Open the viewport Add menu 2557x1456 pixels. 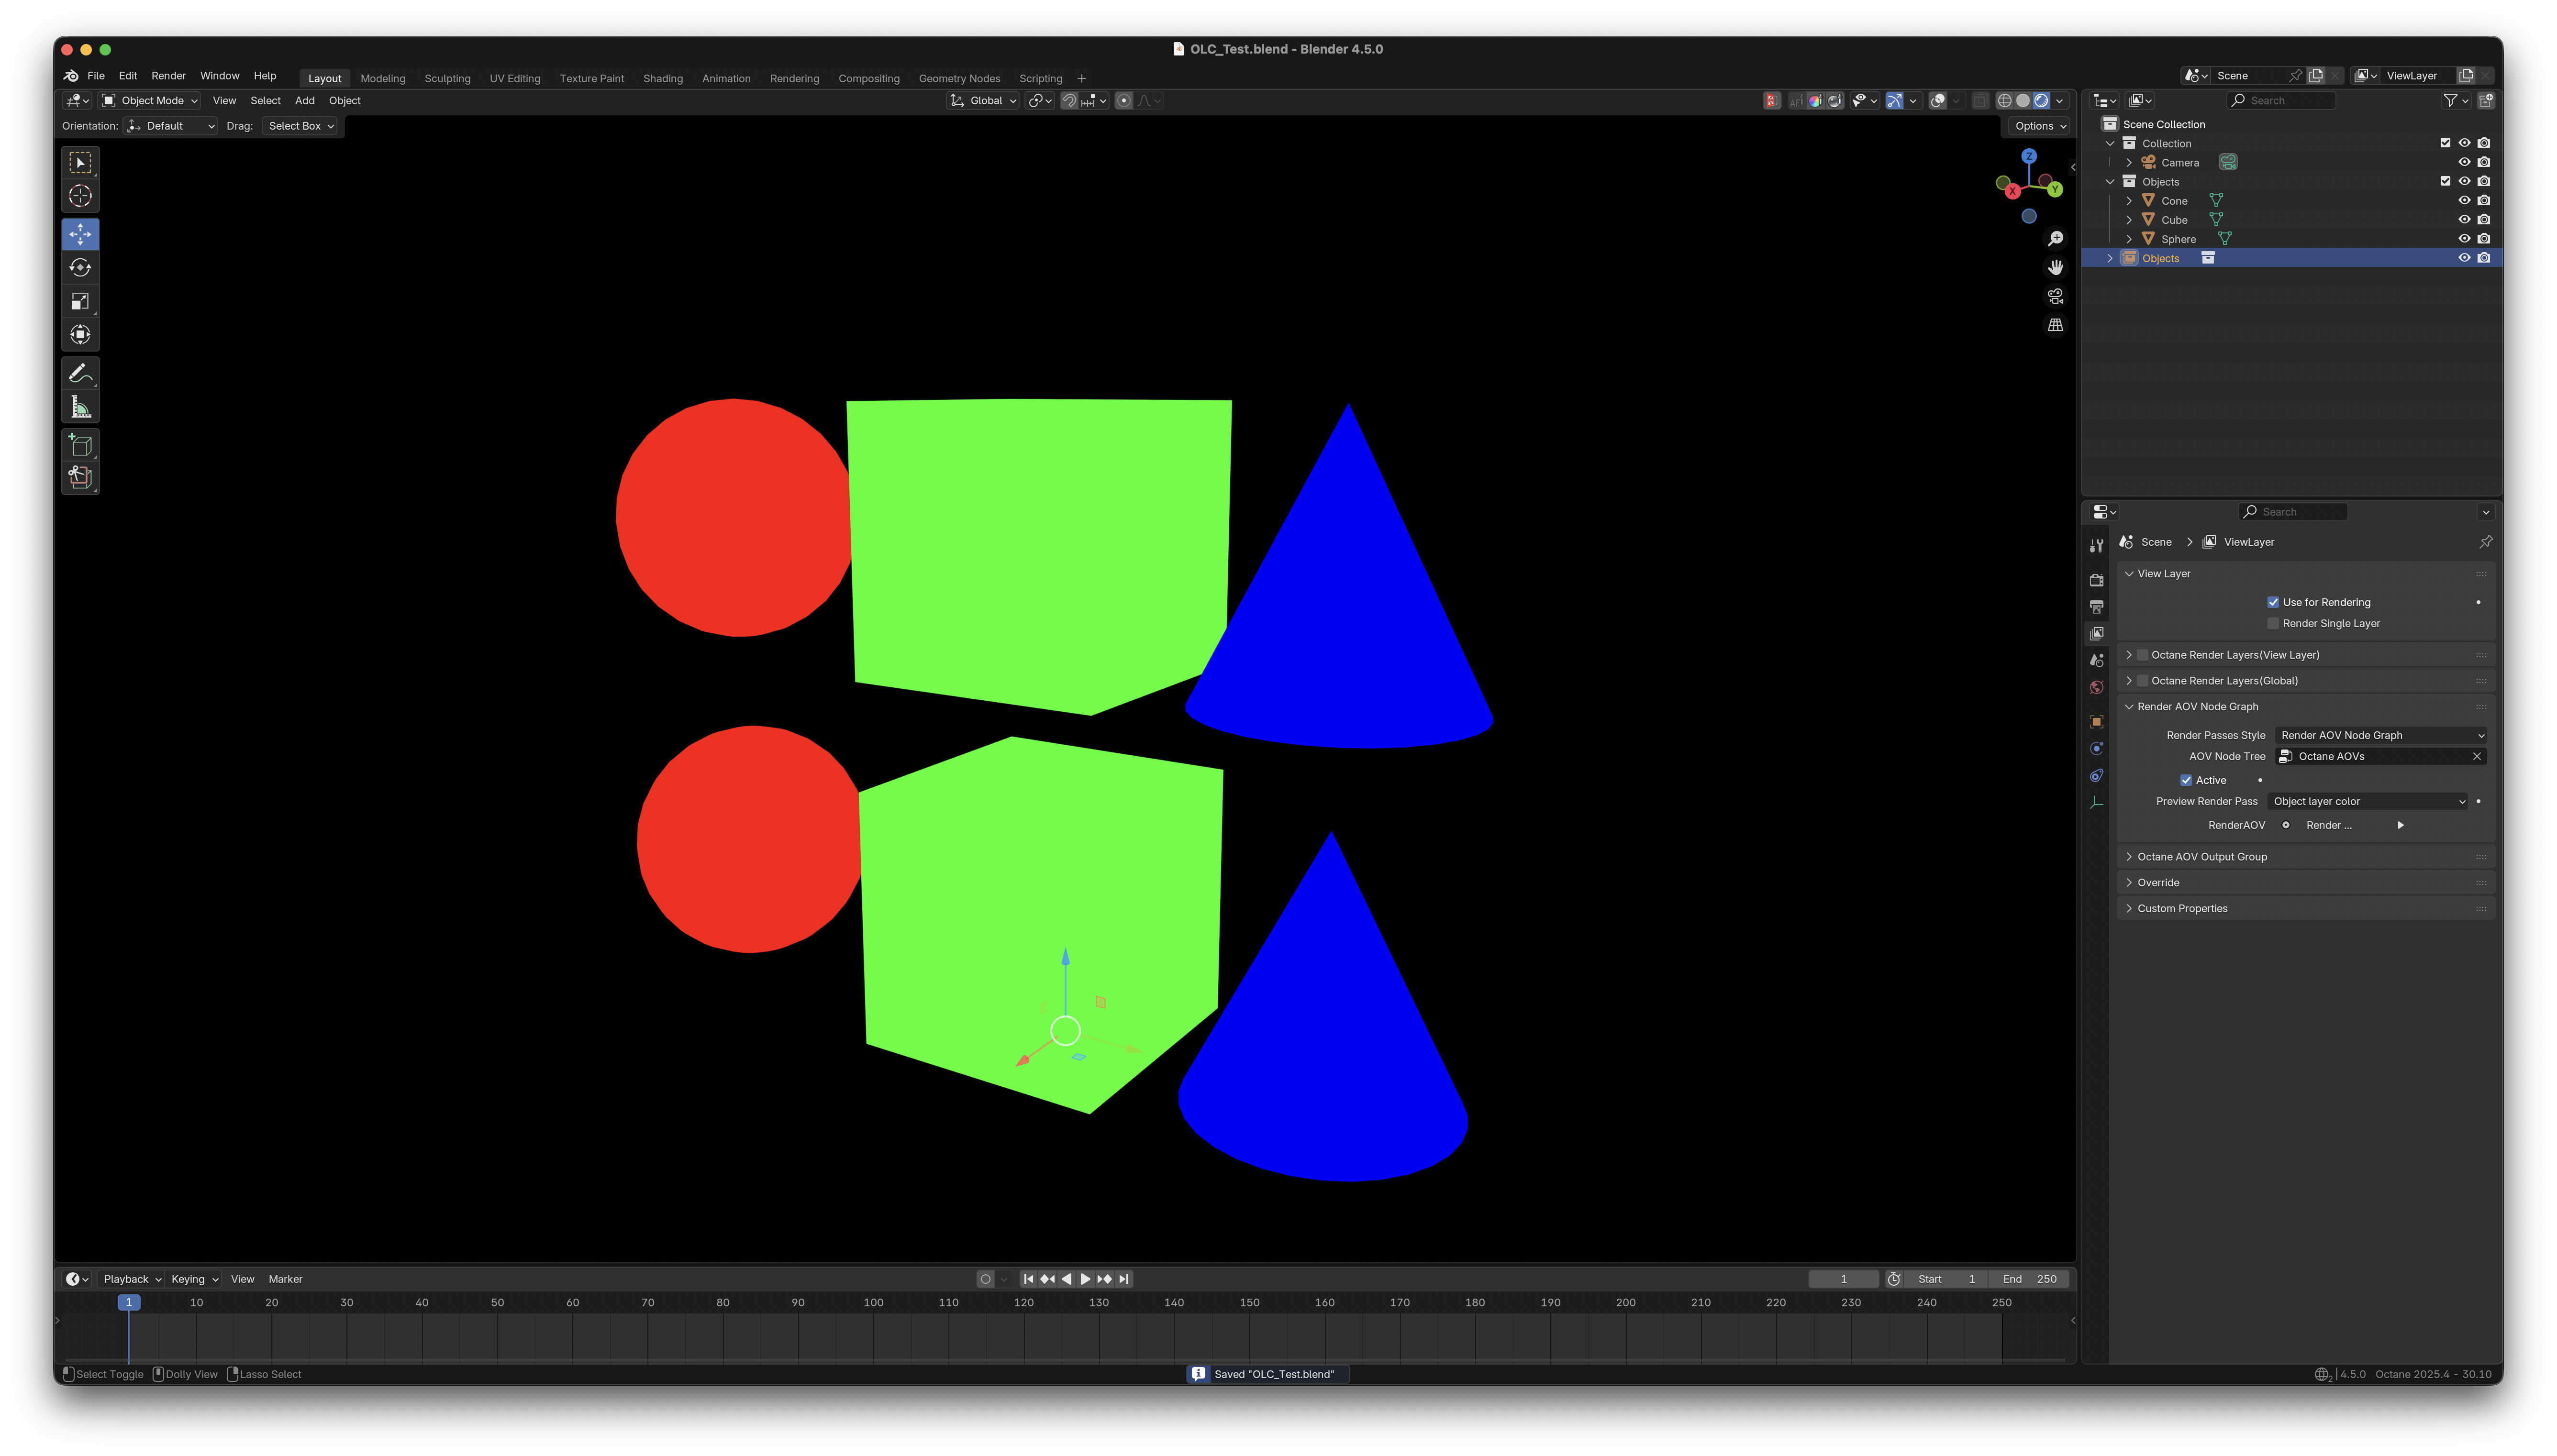pos(305,101)
